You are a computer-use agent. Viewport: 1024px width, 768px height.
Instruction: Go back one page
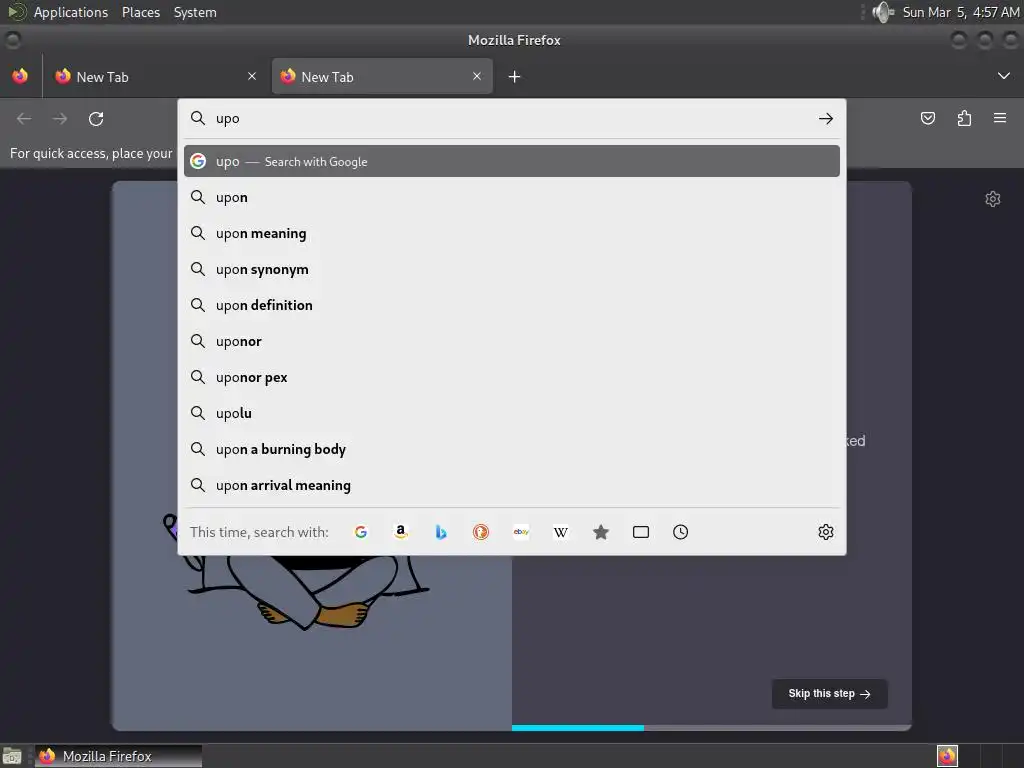[24, 119]
